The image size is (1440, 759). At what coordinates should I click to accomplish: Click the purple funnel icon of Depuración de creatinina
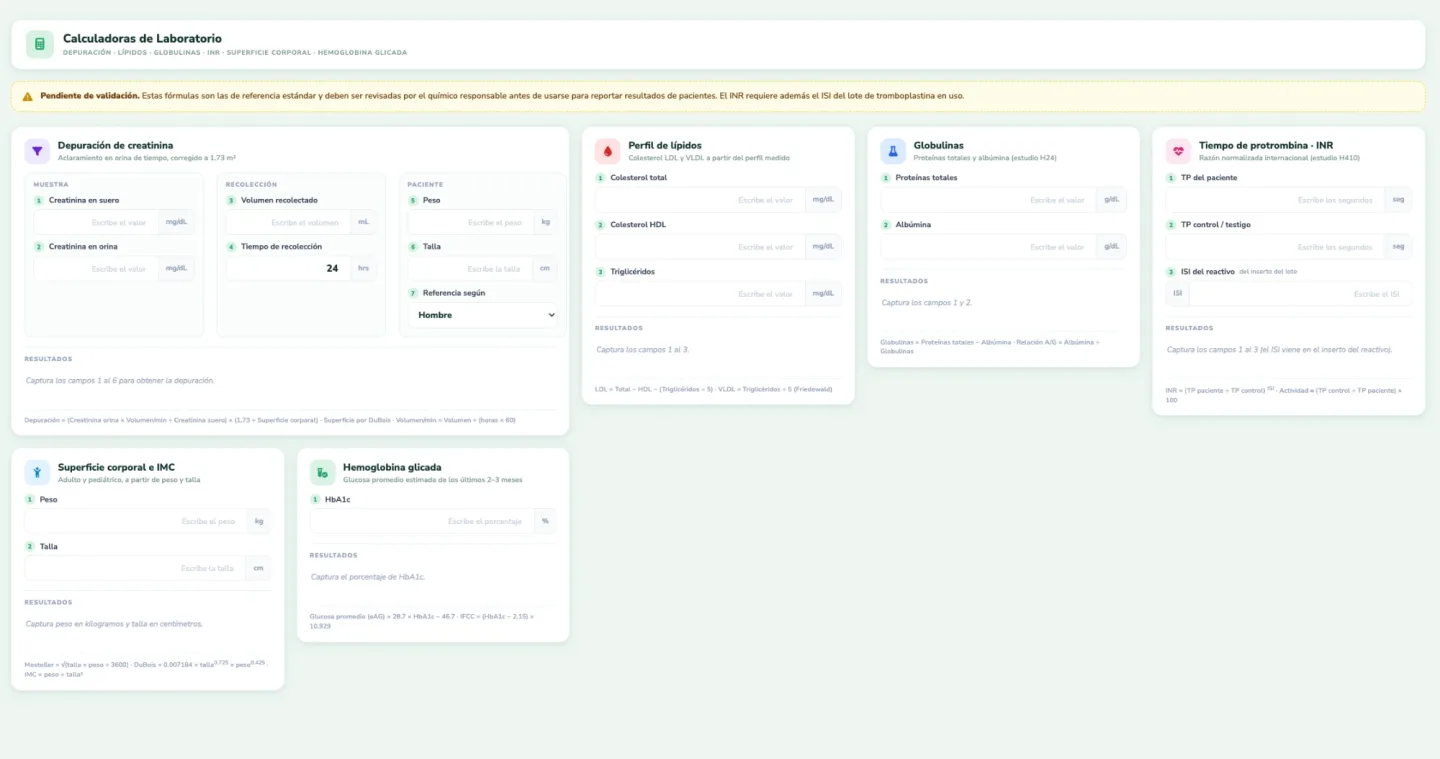coord(37,151)
